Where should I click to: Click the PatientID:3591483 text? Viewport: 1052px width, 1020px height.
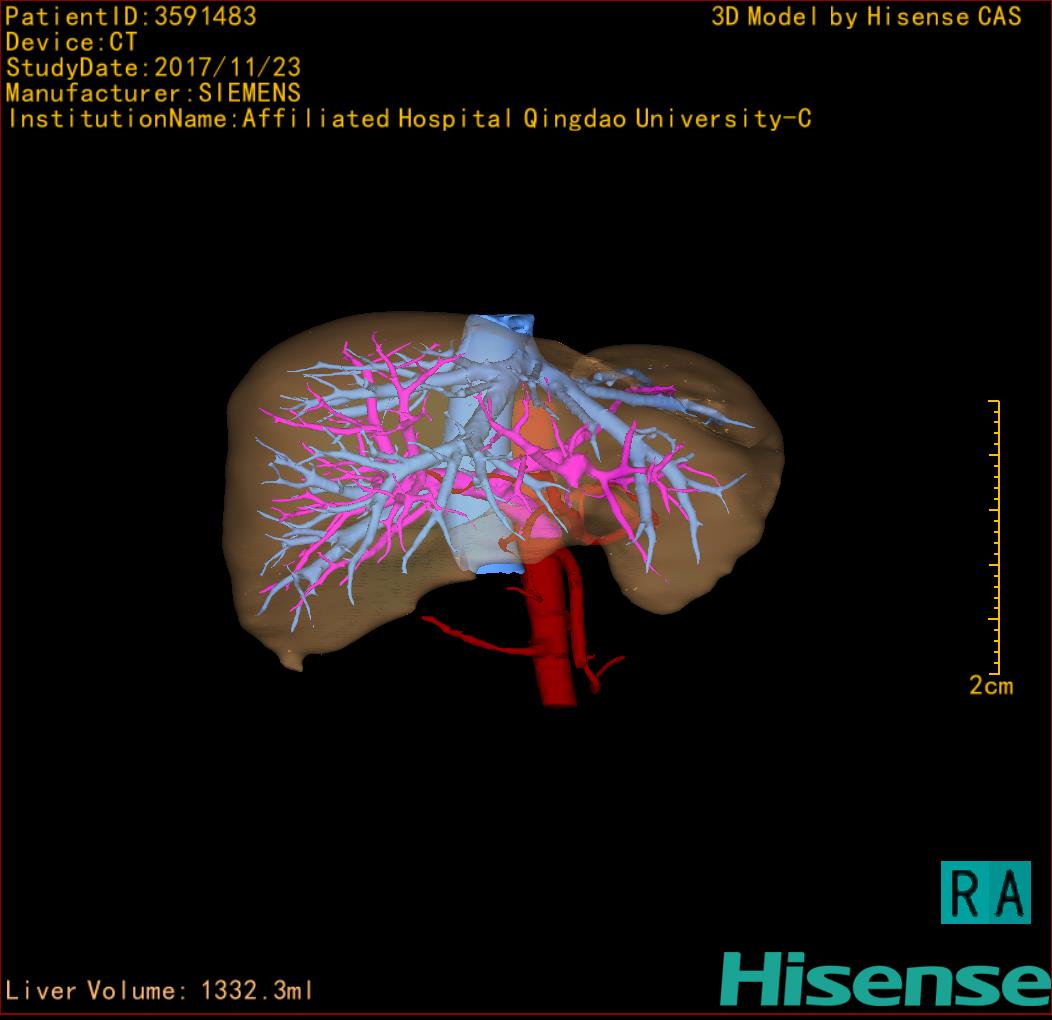[131, 17]
